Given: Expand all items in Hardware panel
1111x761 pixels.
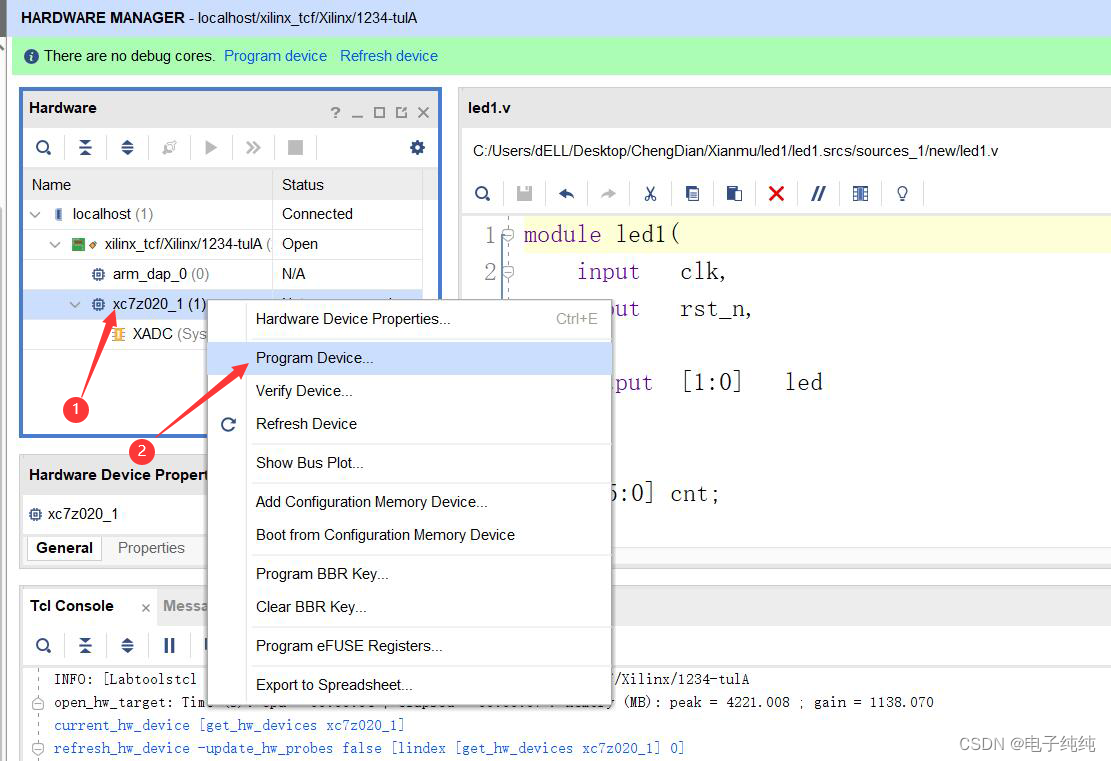Looking at the screenshot, I should click(x=128, y=147).
